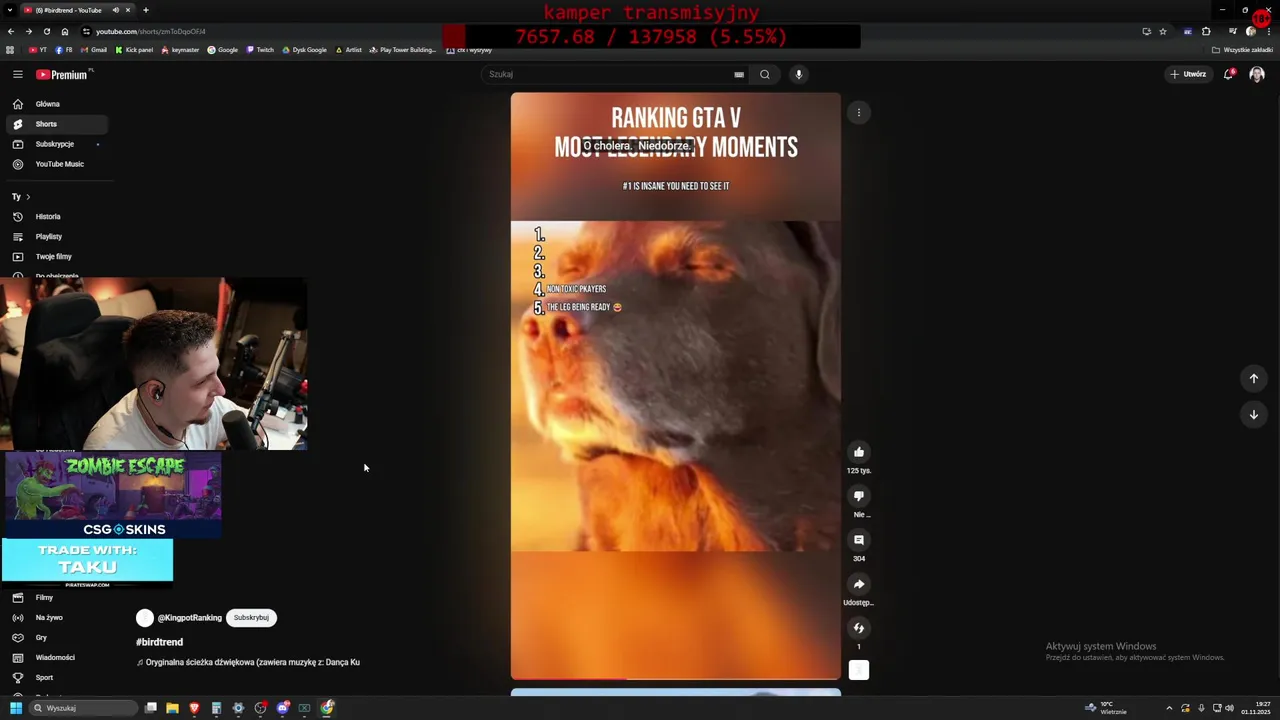
Task: Open Discord from the taskbar
Action: pos(283,708)
